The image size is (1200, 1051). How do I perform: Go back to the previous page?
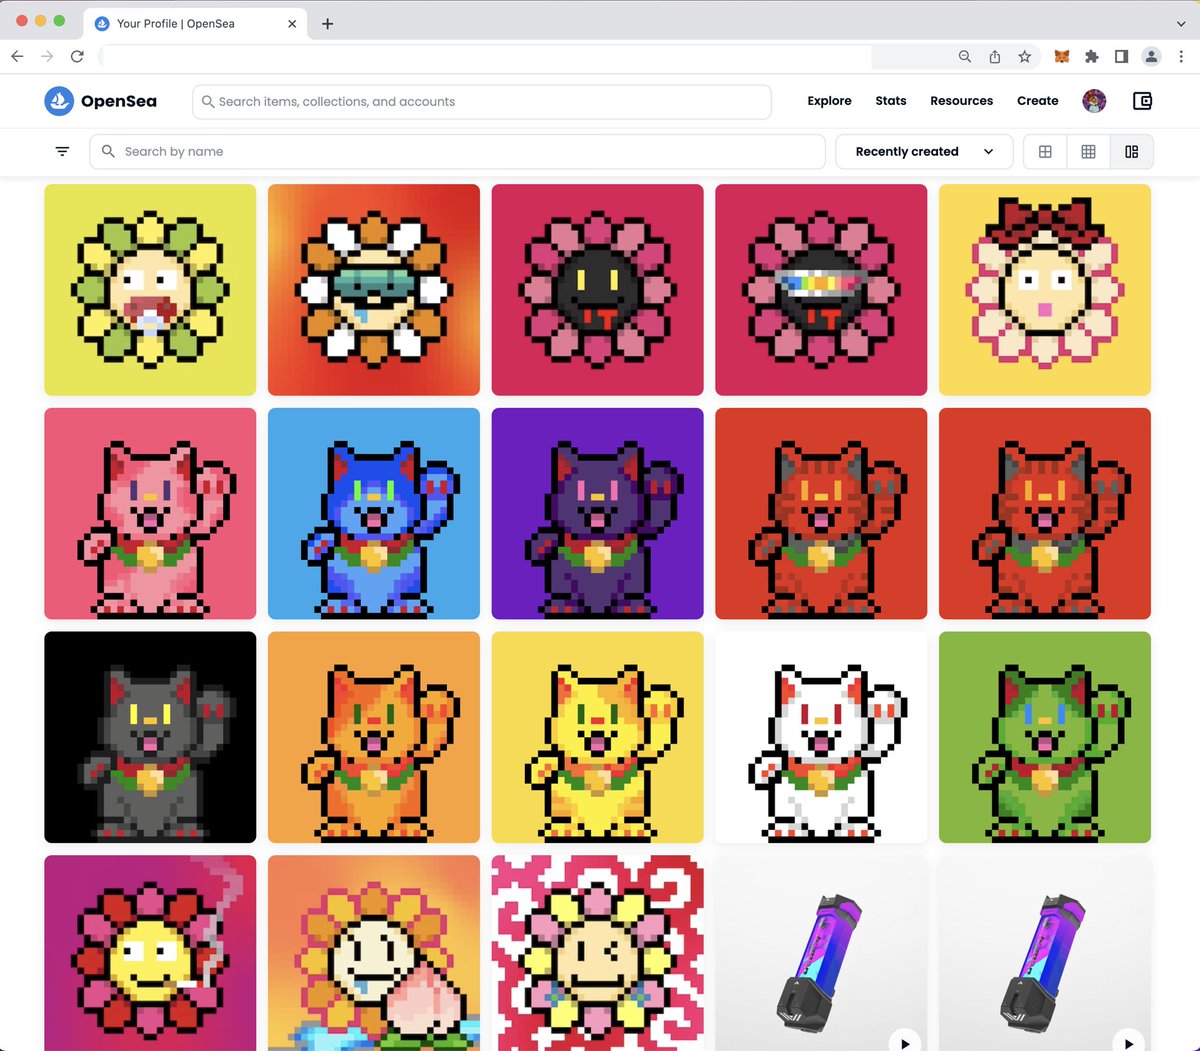[17, 57]
